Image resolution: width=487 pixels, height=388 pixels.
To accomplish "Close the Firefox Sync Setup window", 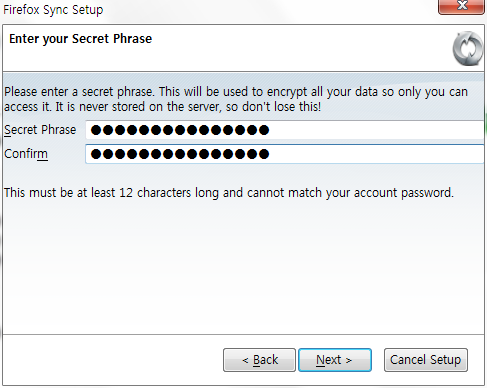I will tap(461, 7).
